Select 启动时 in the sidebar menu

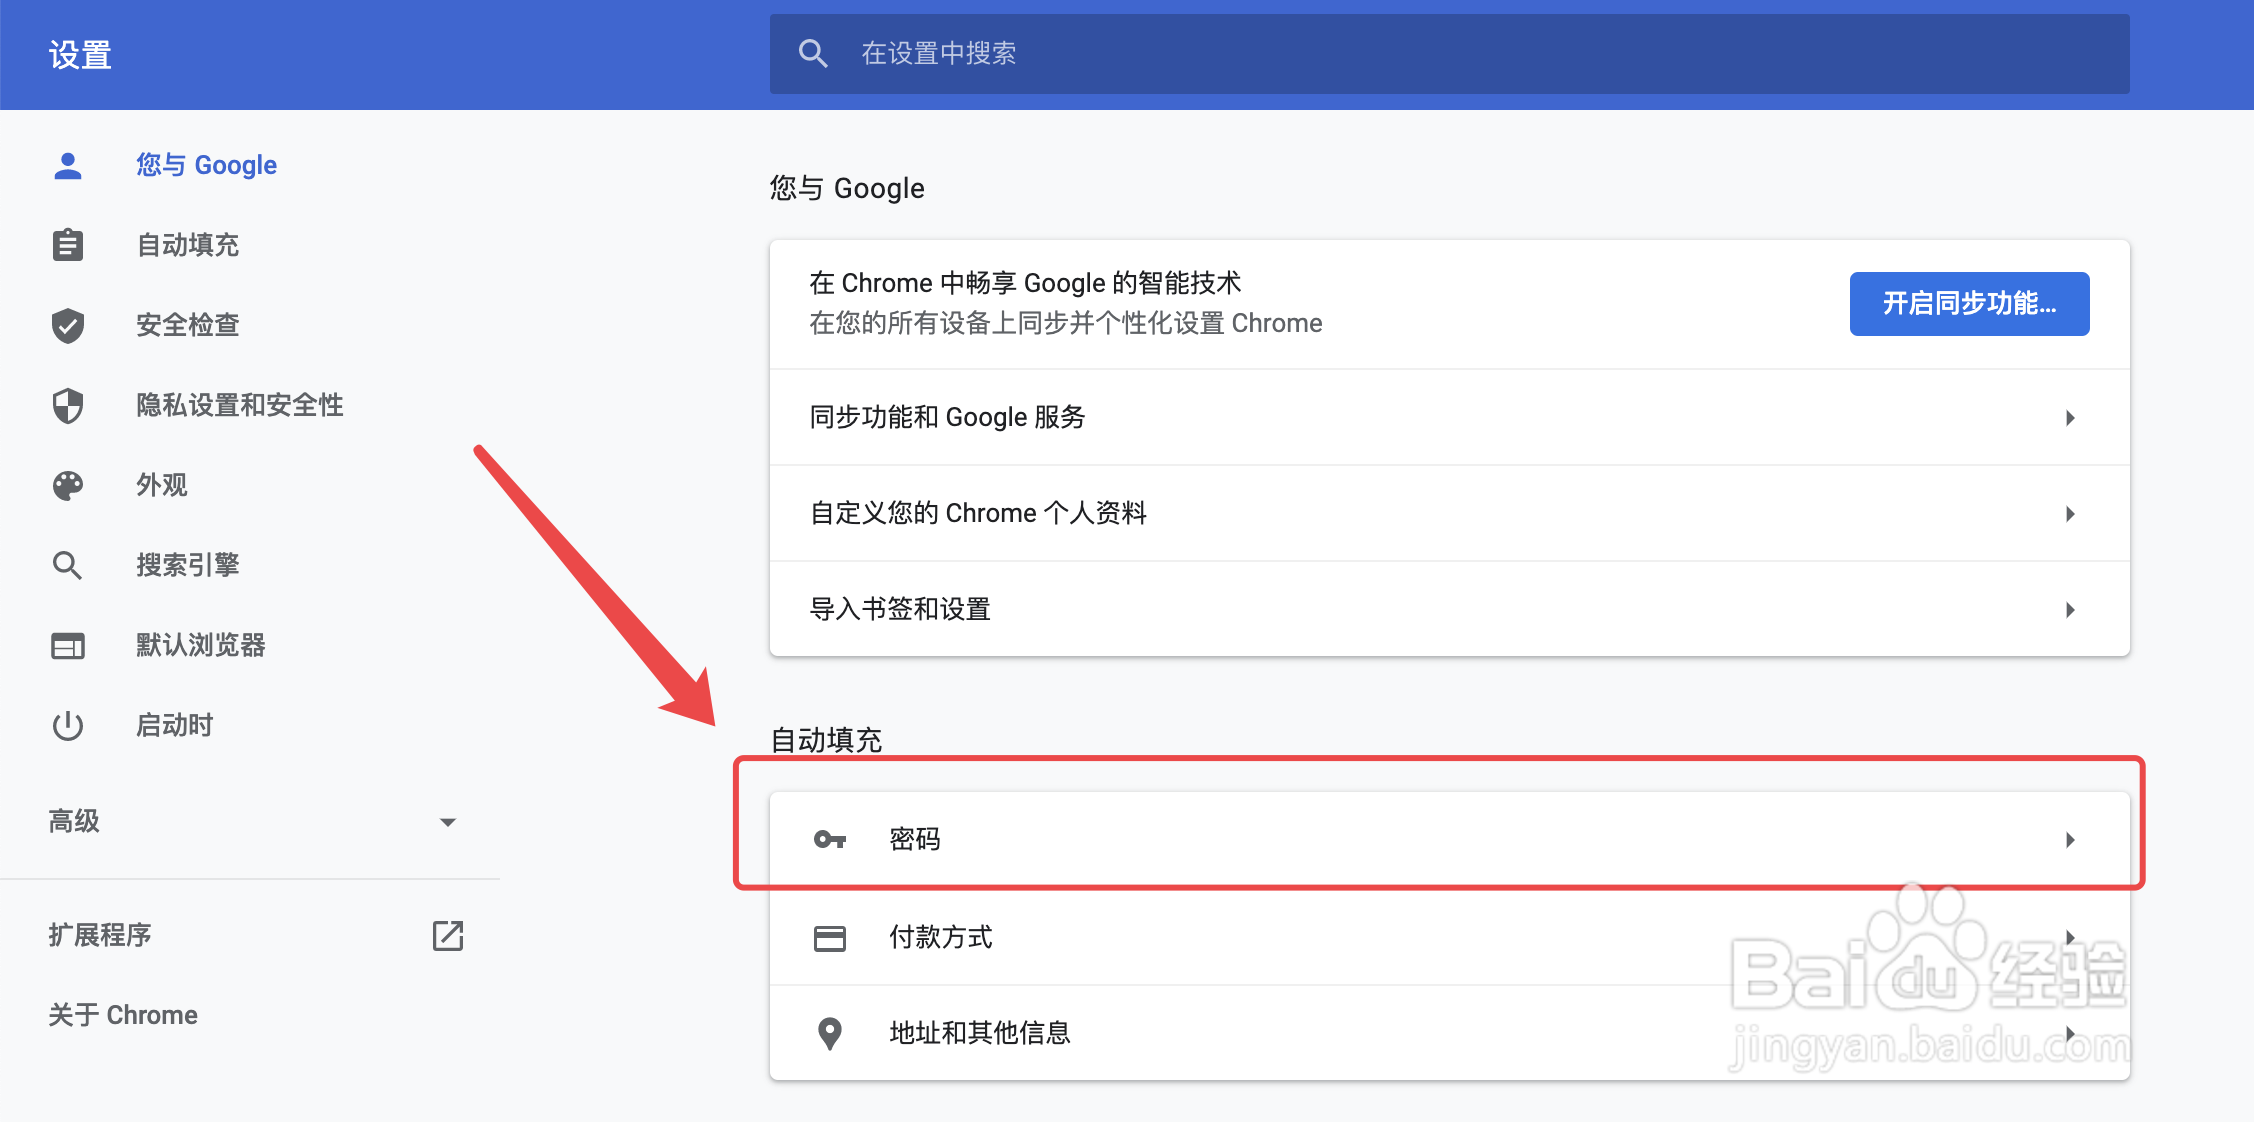point(175,725)
